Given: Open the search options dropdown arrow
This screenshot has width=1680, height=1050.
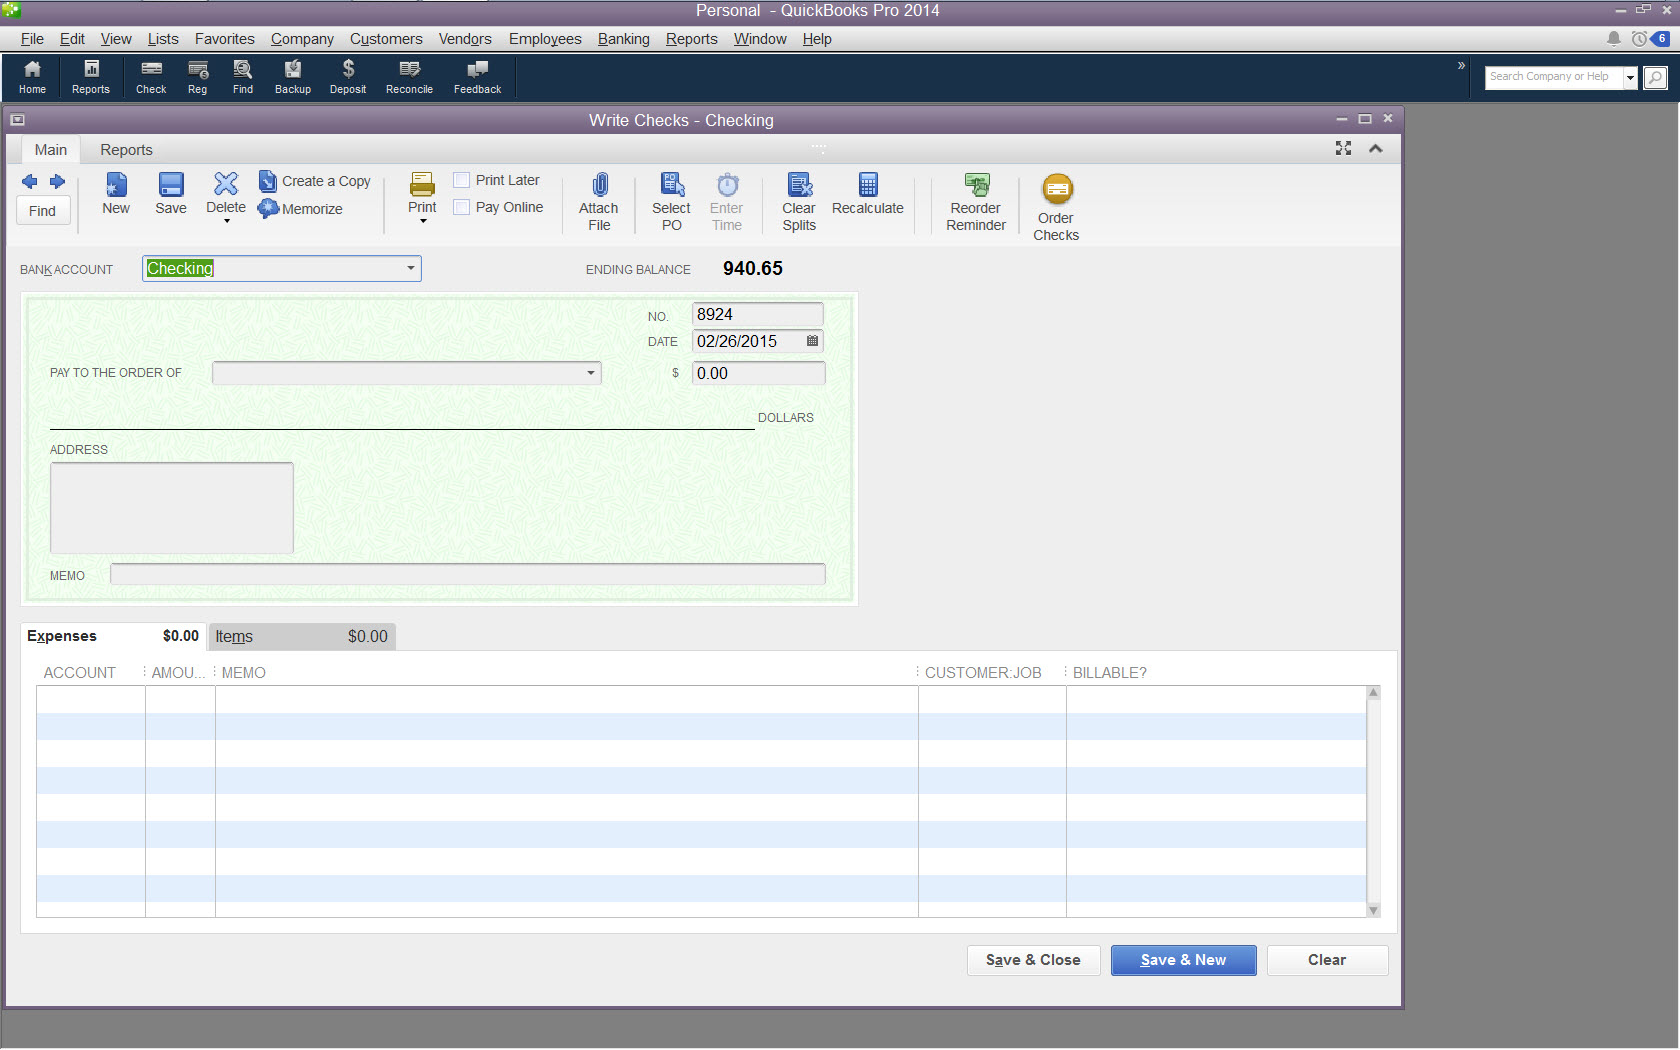Looking at the screenshot, I should click(x=1630, y=77).
